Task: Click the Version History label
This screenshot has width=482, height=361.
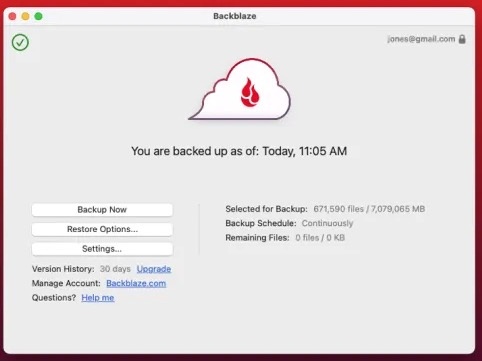Action: tap(63, 269)
